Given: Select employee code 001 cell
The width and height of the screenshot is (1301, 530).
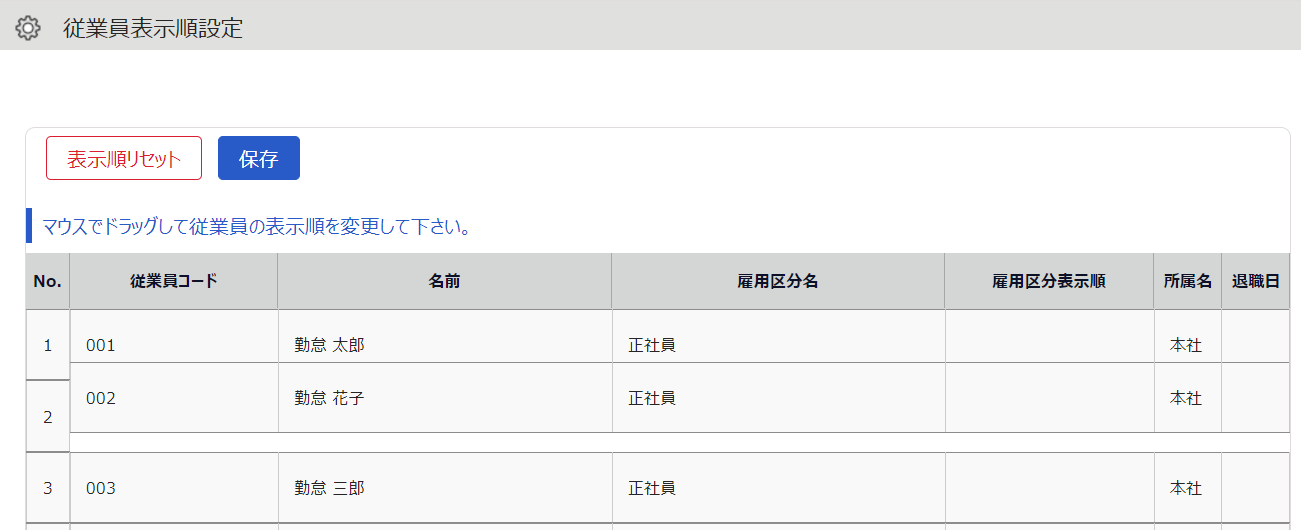Looking at the screenshot, I should click(173, 345).
